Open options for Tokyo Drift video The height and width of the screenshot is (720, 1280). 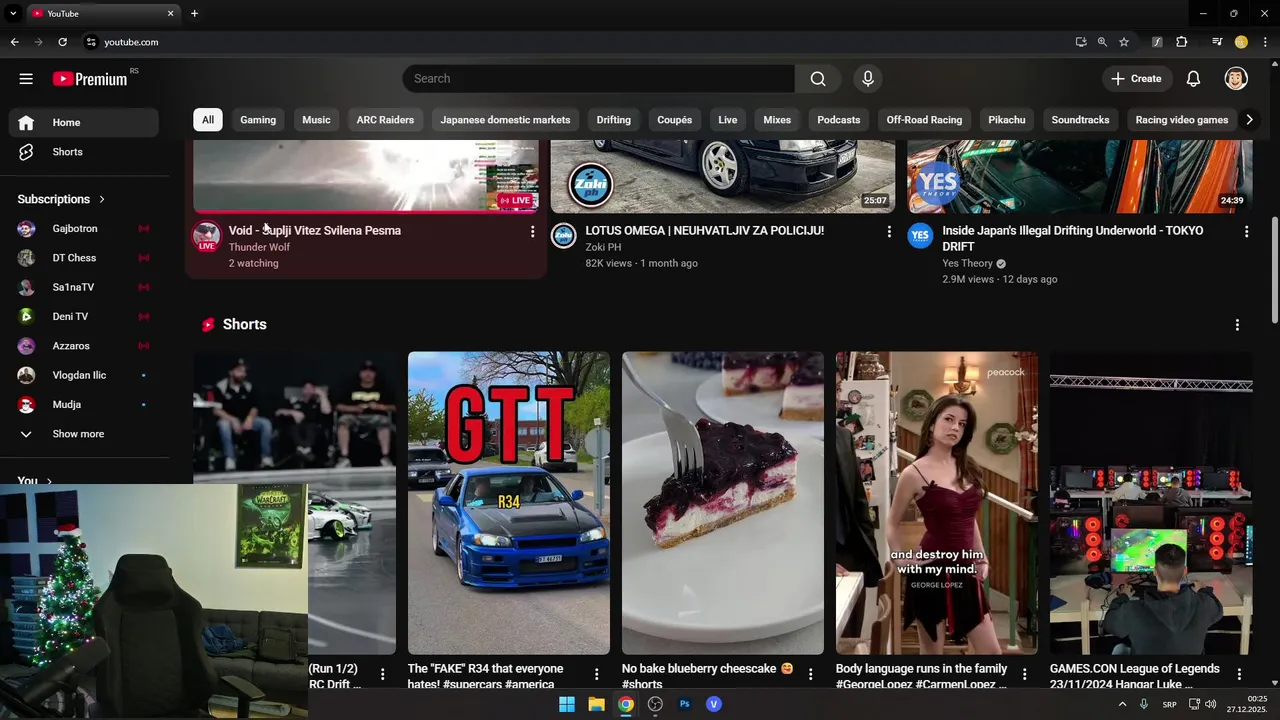(1246, 232)
